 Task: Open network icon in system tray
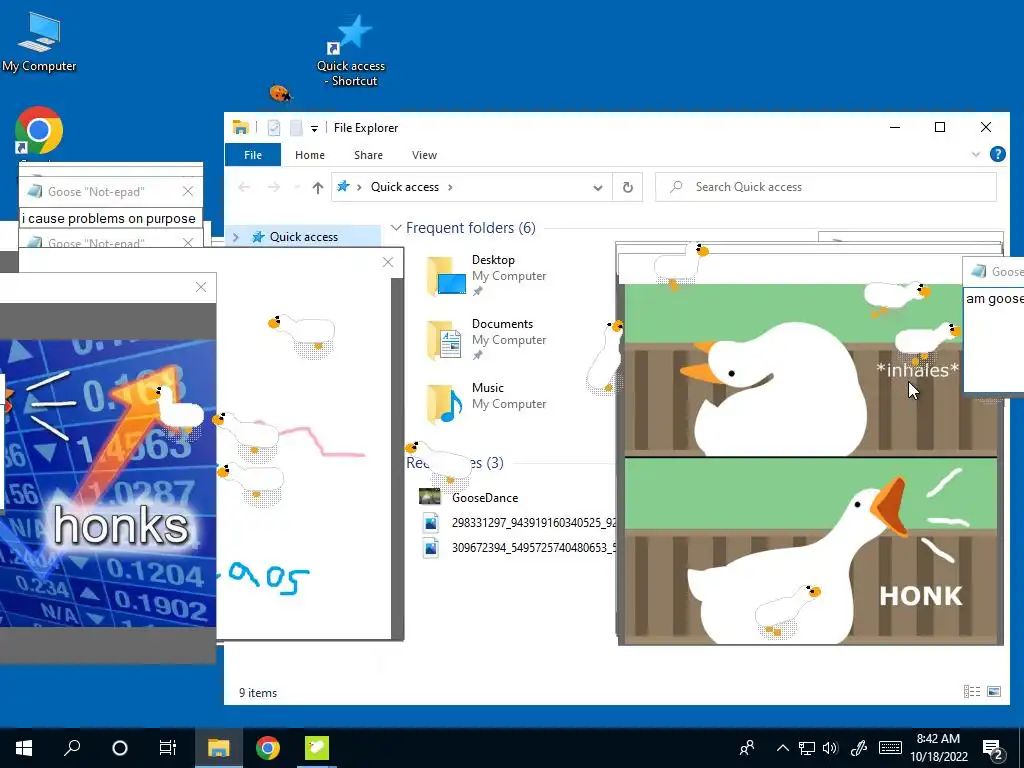click(807, 748)
